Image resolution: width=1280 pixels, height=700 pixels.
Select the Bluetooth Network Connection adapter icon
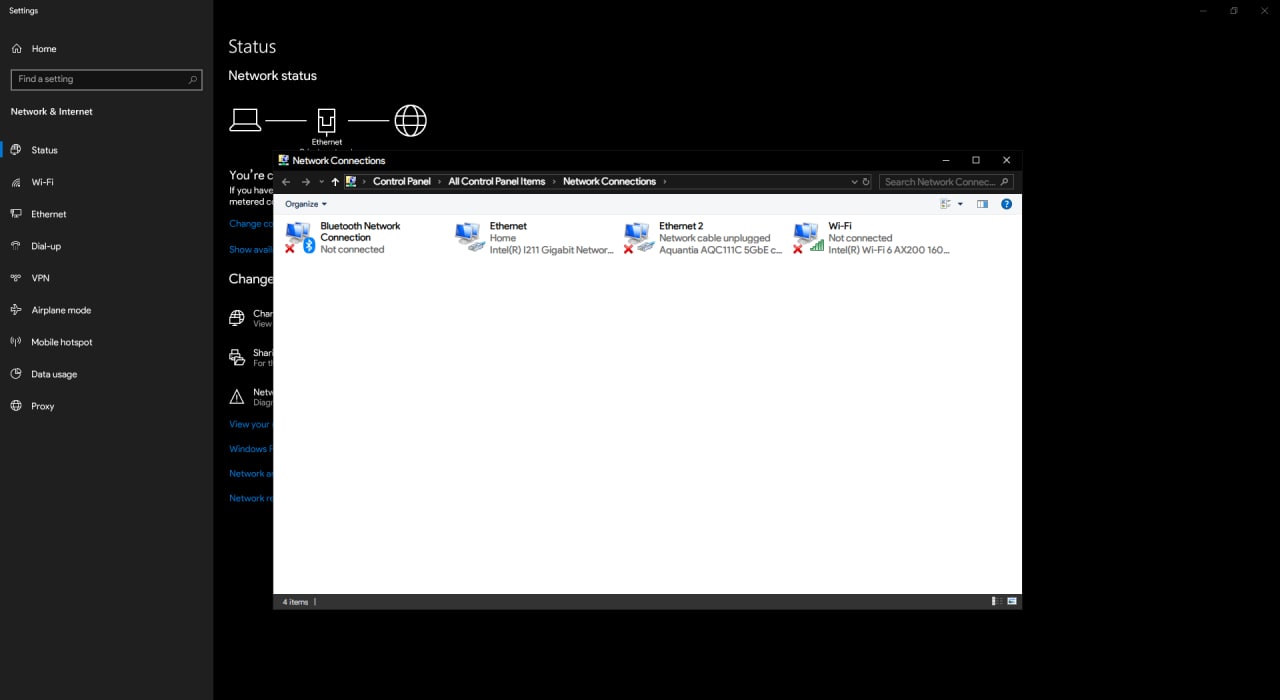300,237
